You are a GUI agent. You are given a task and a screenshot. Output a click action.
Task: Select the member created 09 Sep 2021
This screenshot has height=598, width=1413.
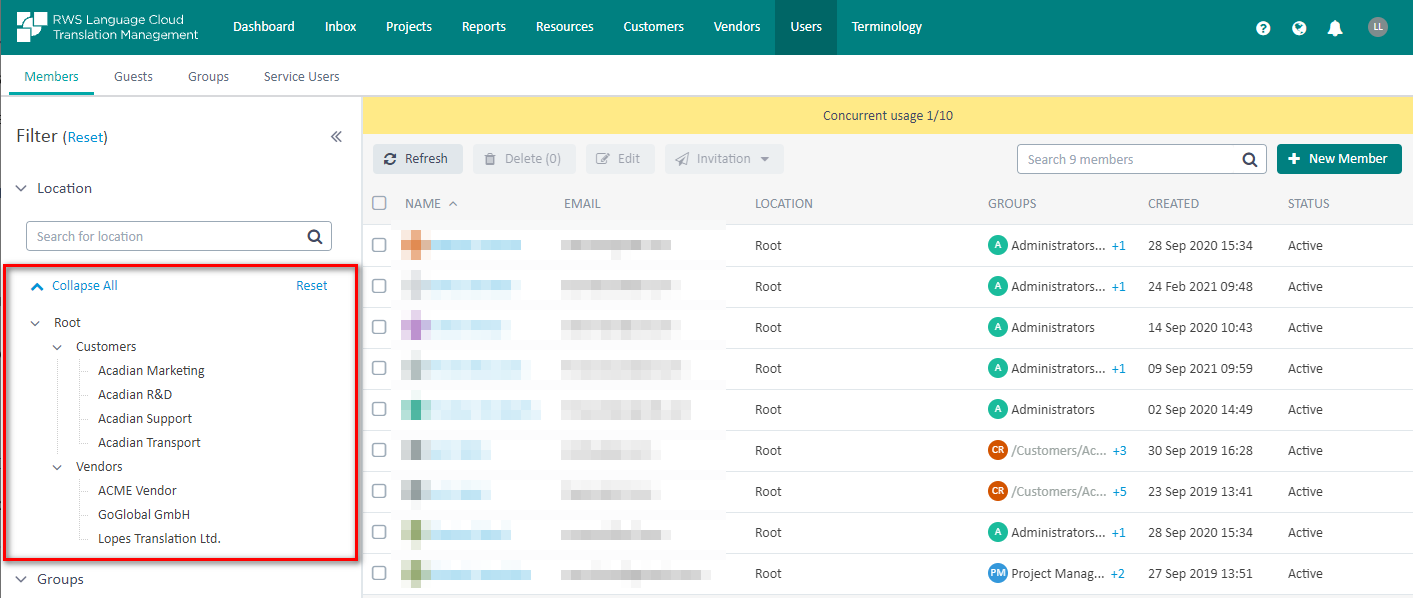pyautogui.click(x=379, y=368)
